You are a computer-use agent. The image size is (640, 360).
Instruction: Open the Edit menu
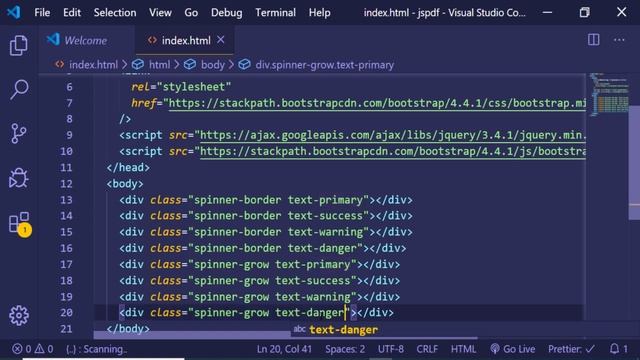pos(72,13)
